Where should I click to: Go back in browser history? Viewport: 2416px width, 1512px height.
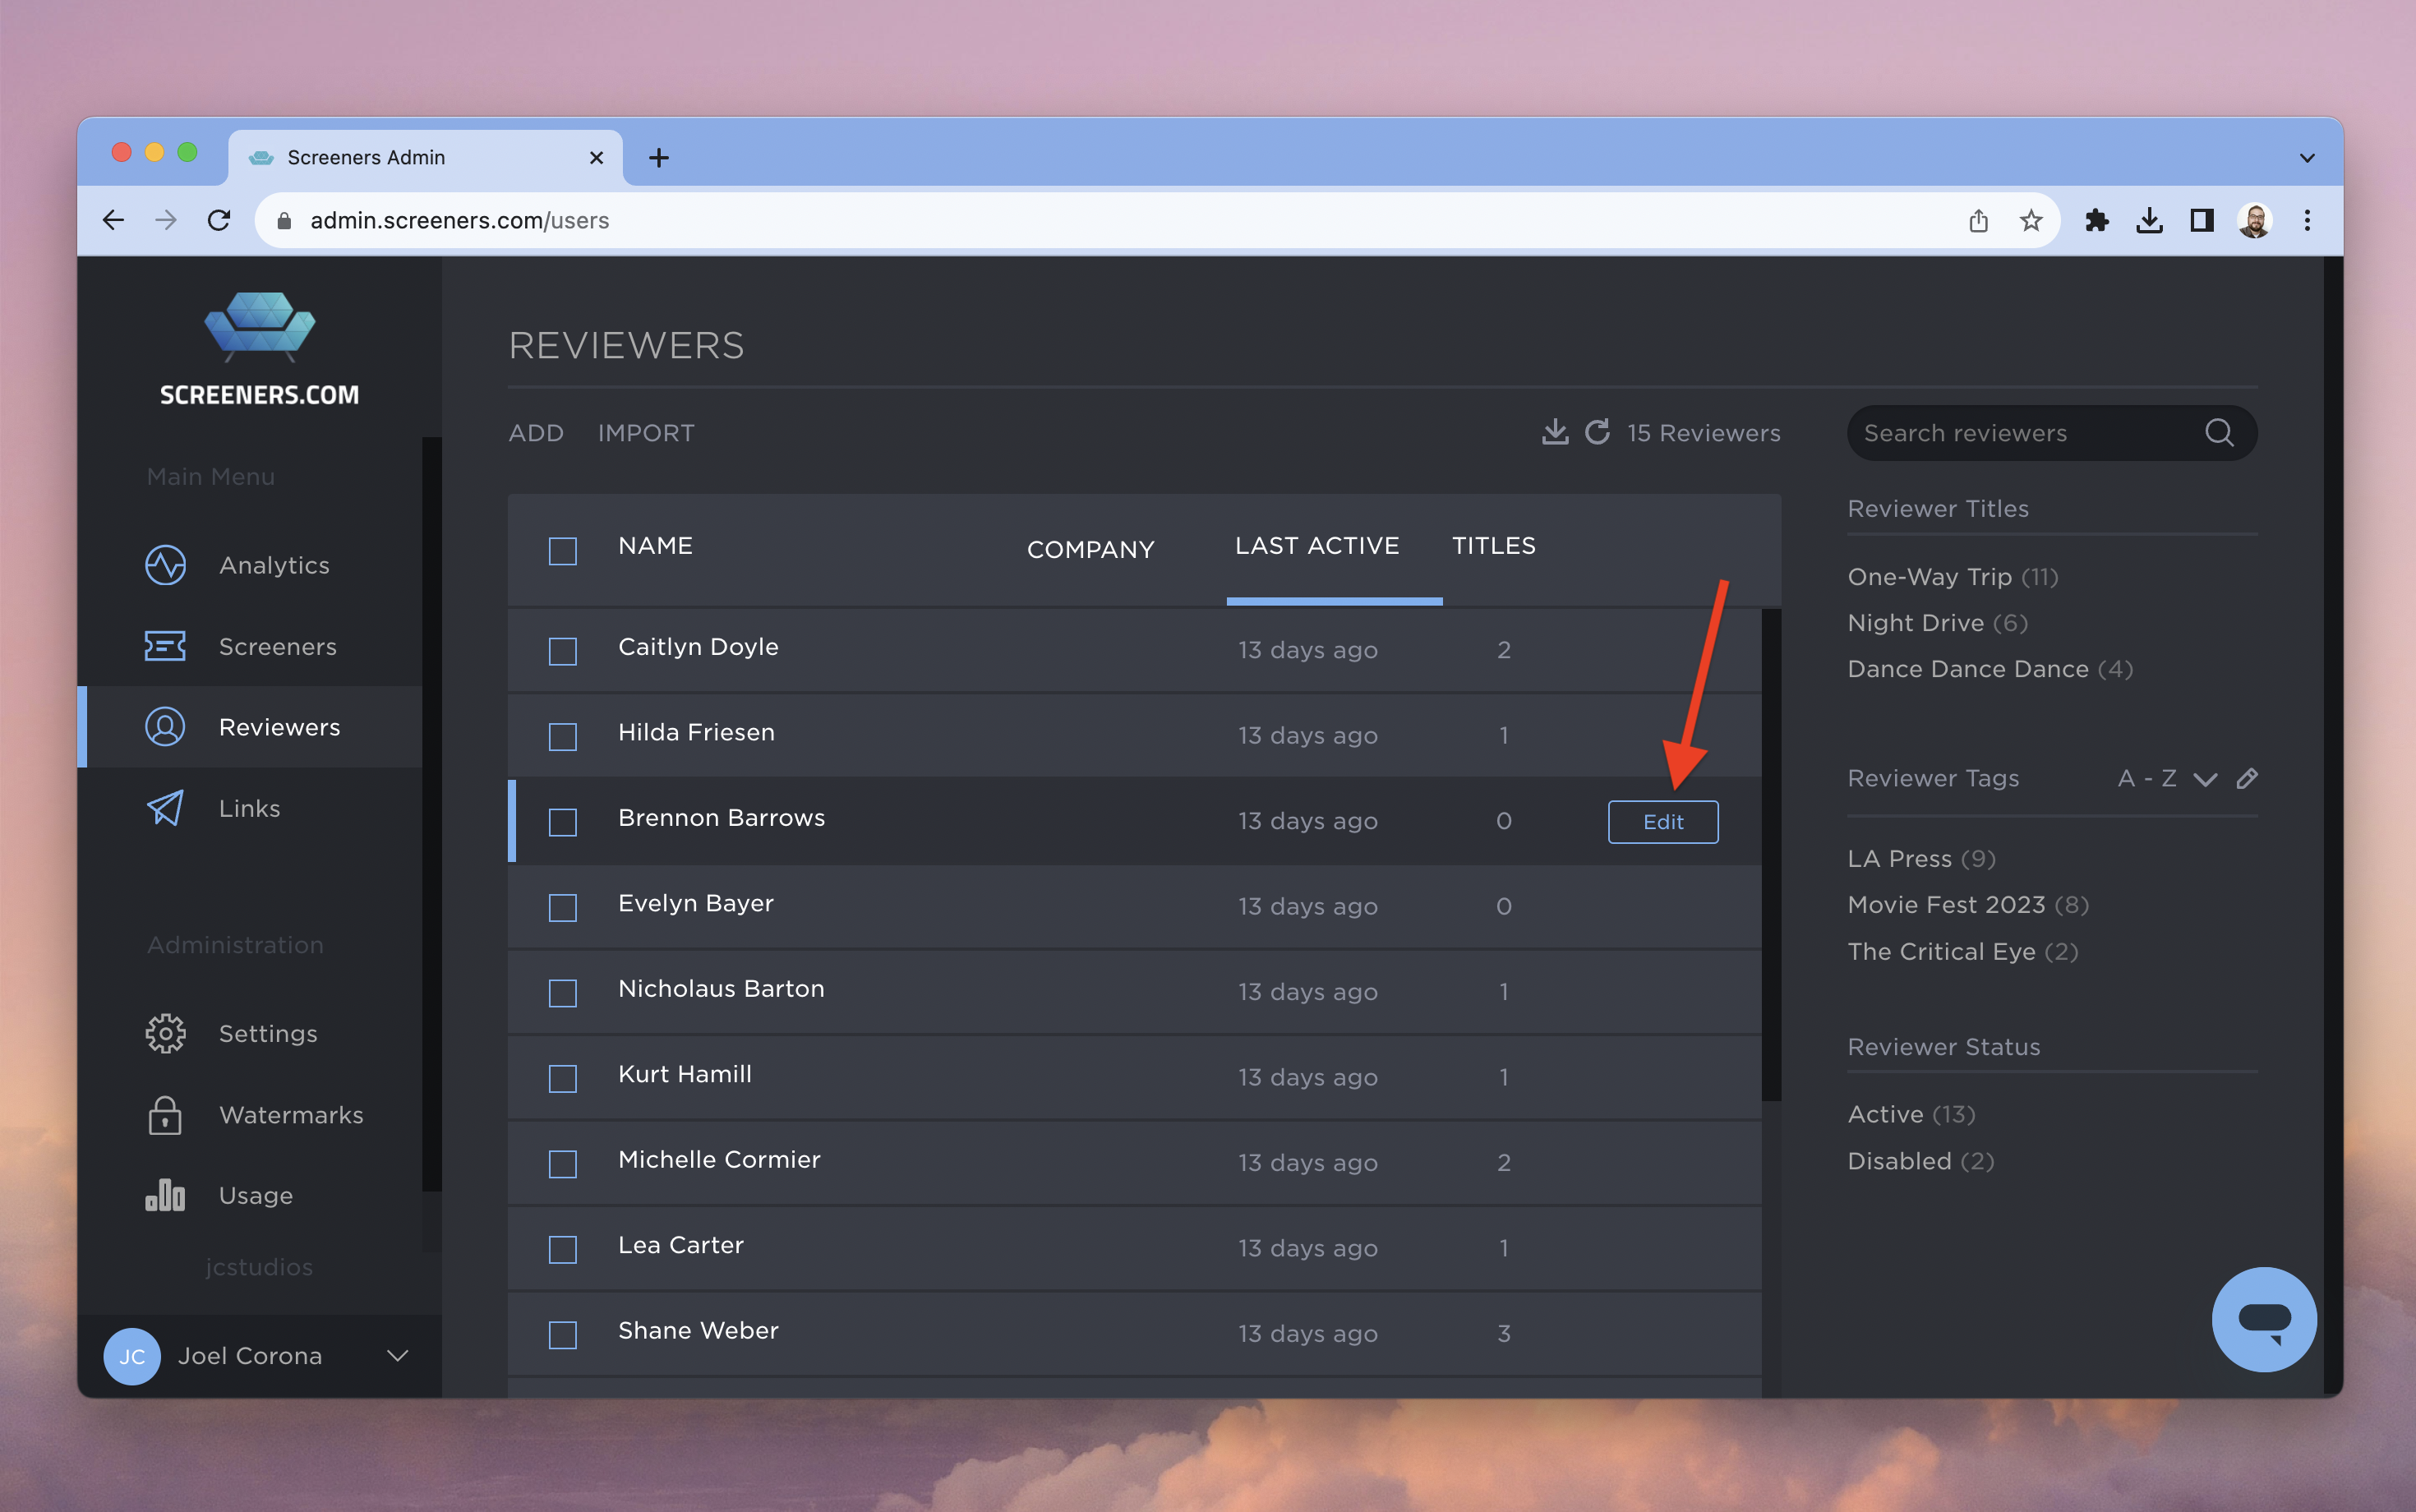point(114,220)
